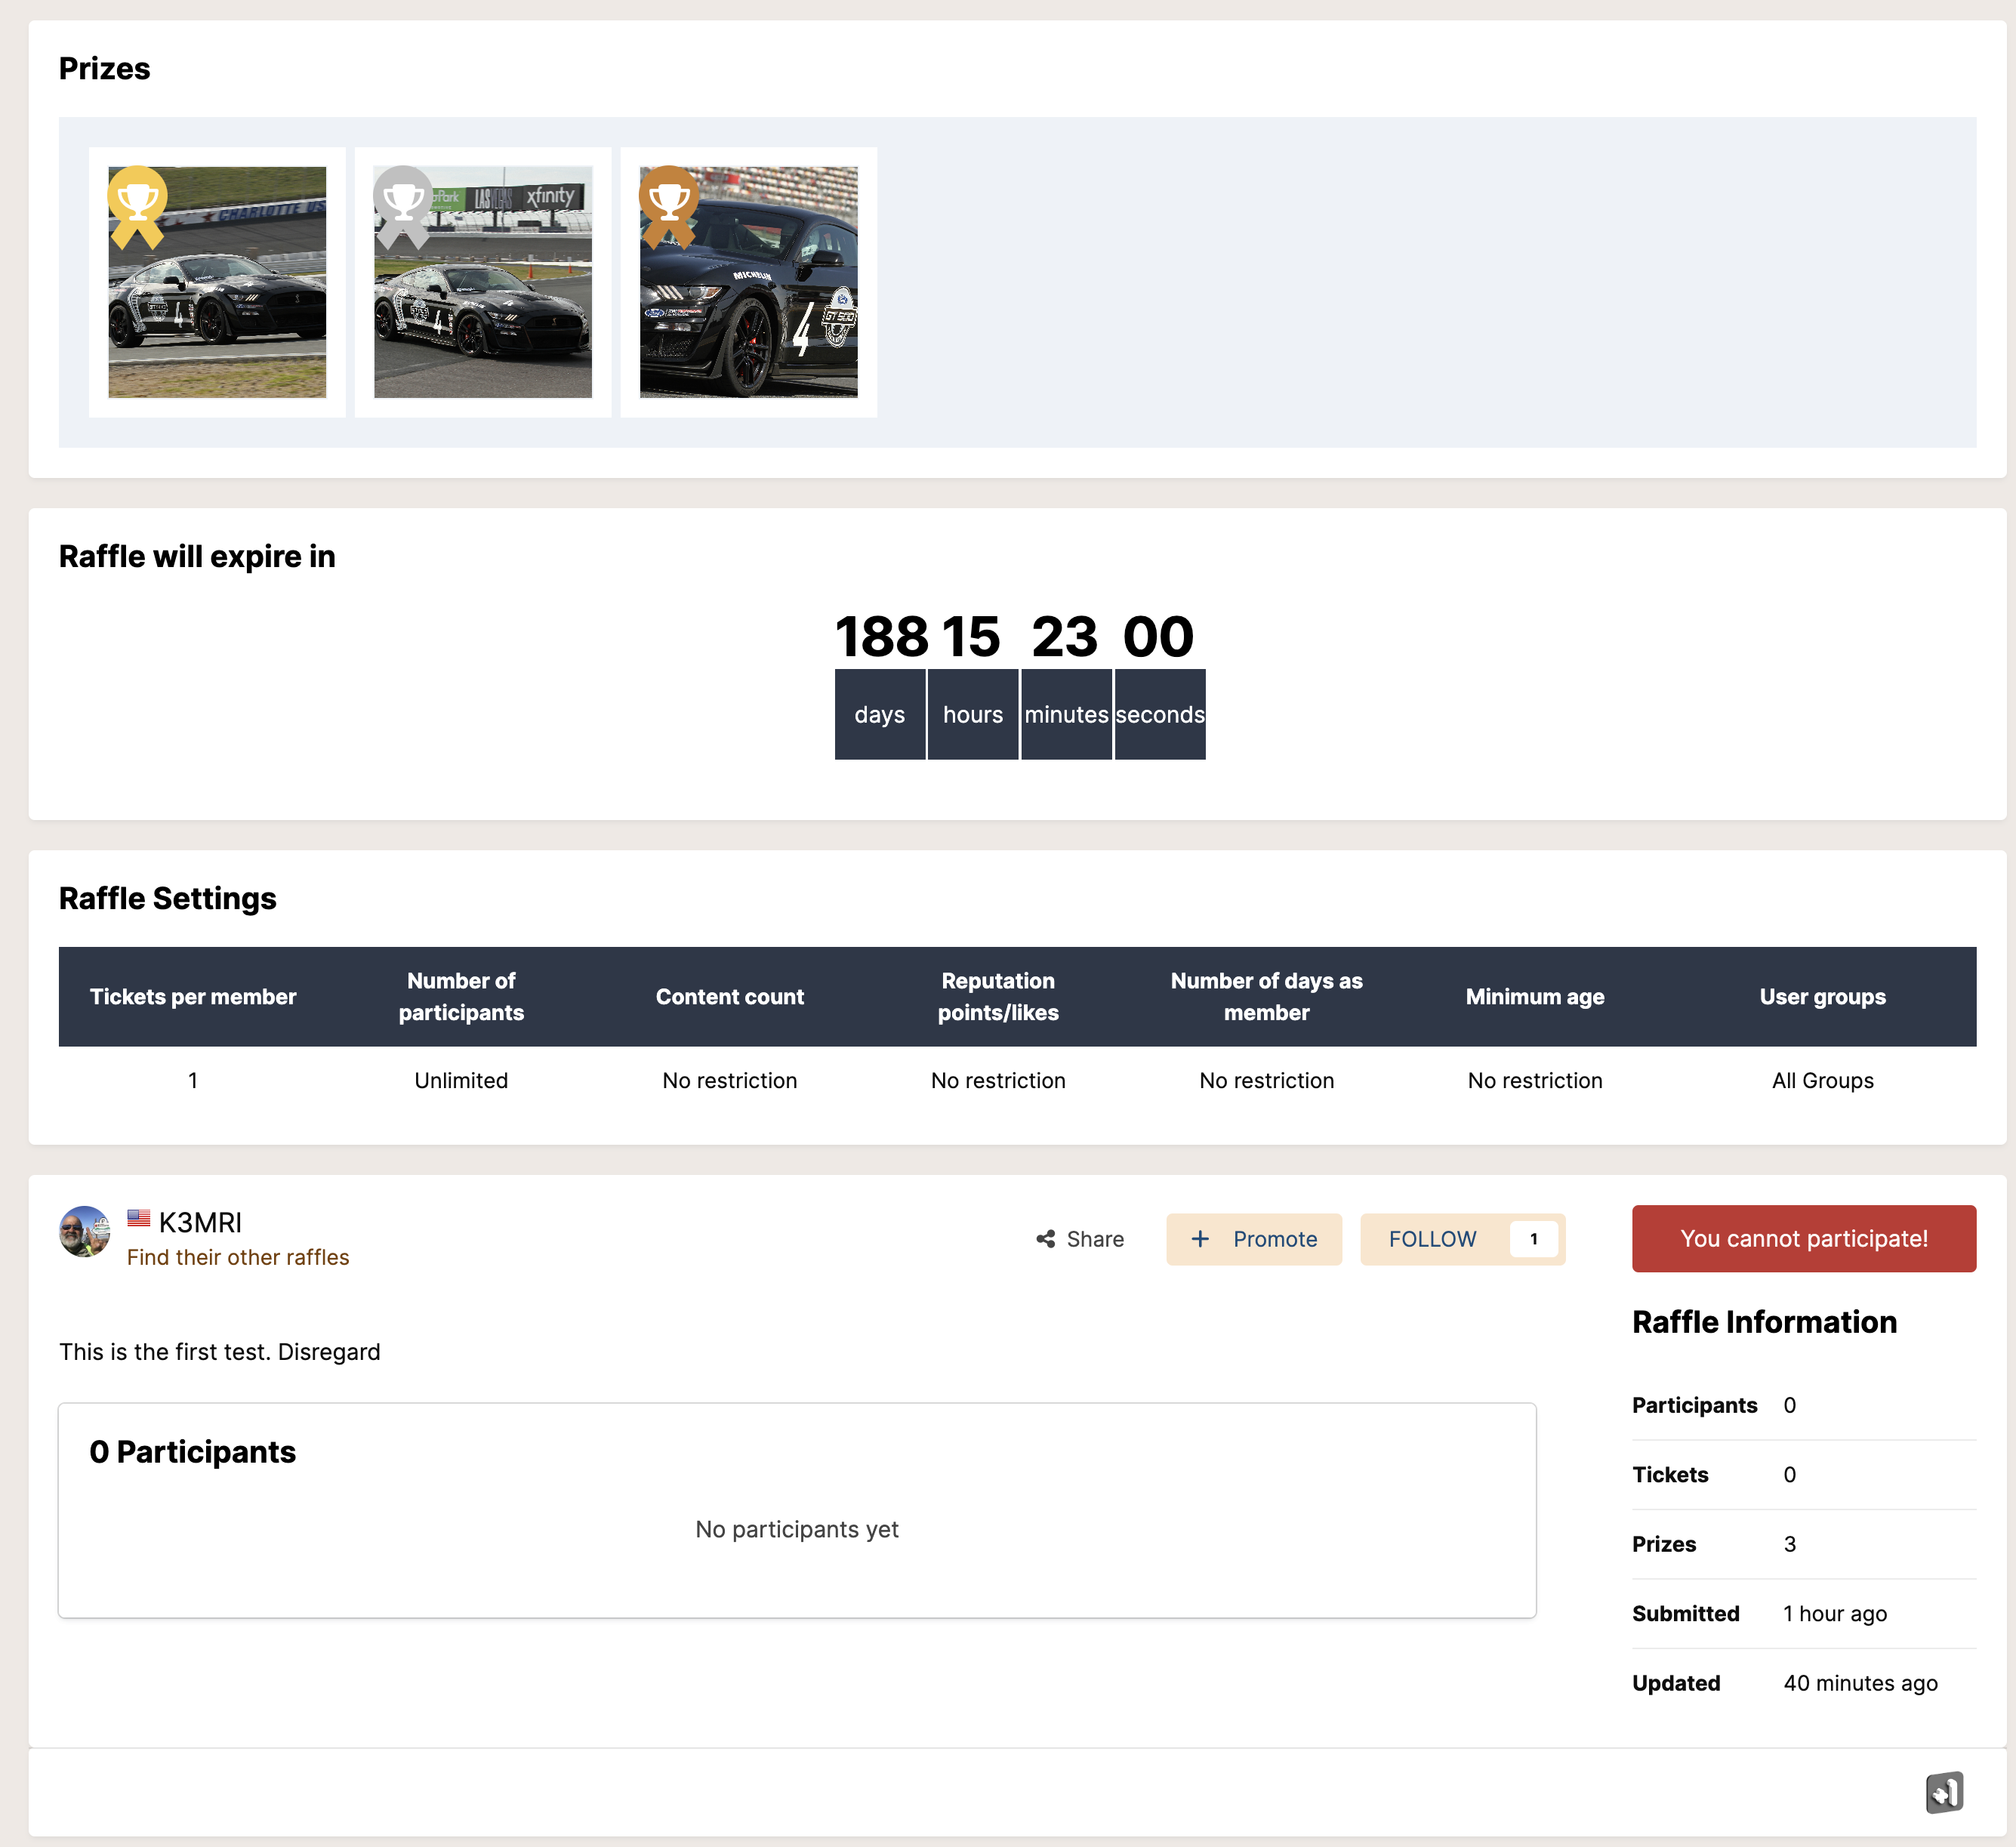
Task: Click the follower count badge
Action: click(1533, 1239)
